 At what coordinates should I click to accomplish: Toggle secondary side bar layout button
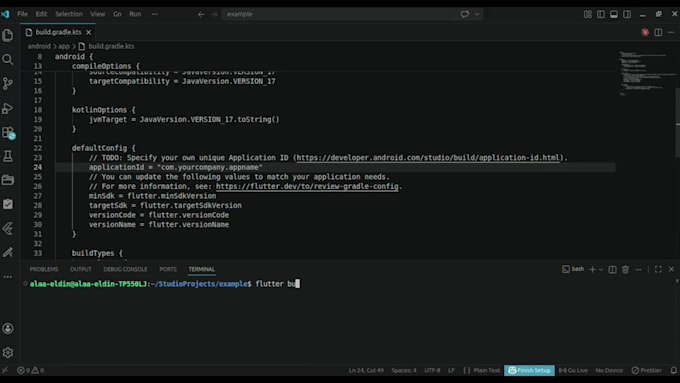[627, 14]
